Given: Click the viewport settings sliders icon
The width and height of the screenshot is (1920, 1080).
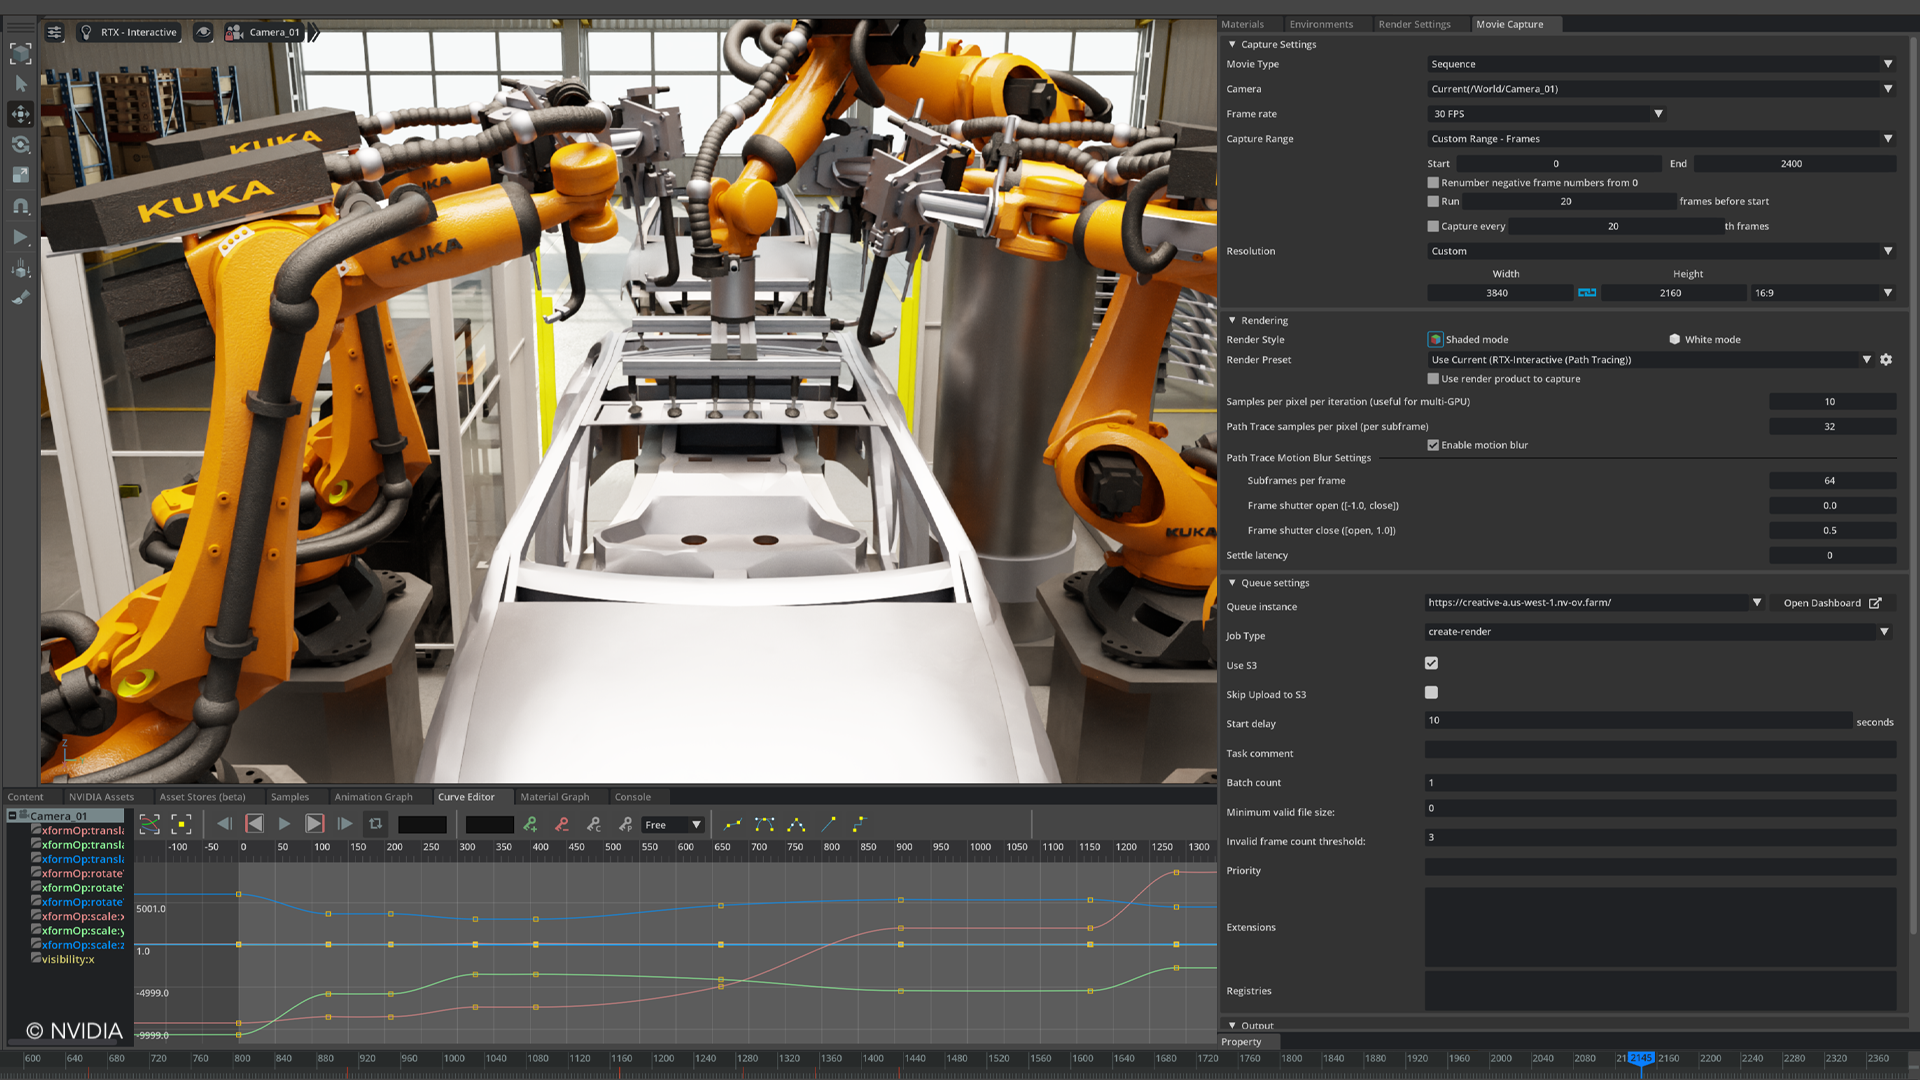Looking at the screenshot, I should click(55, 32).
